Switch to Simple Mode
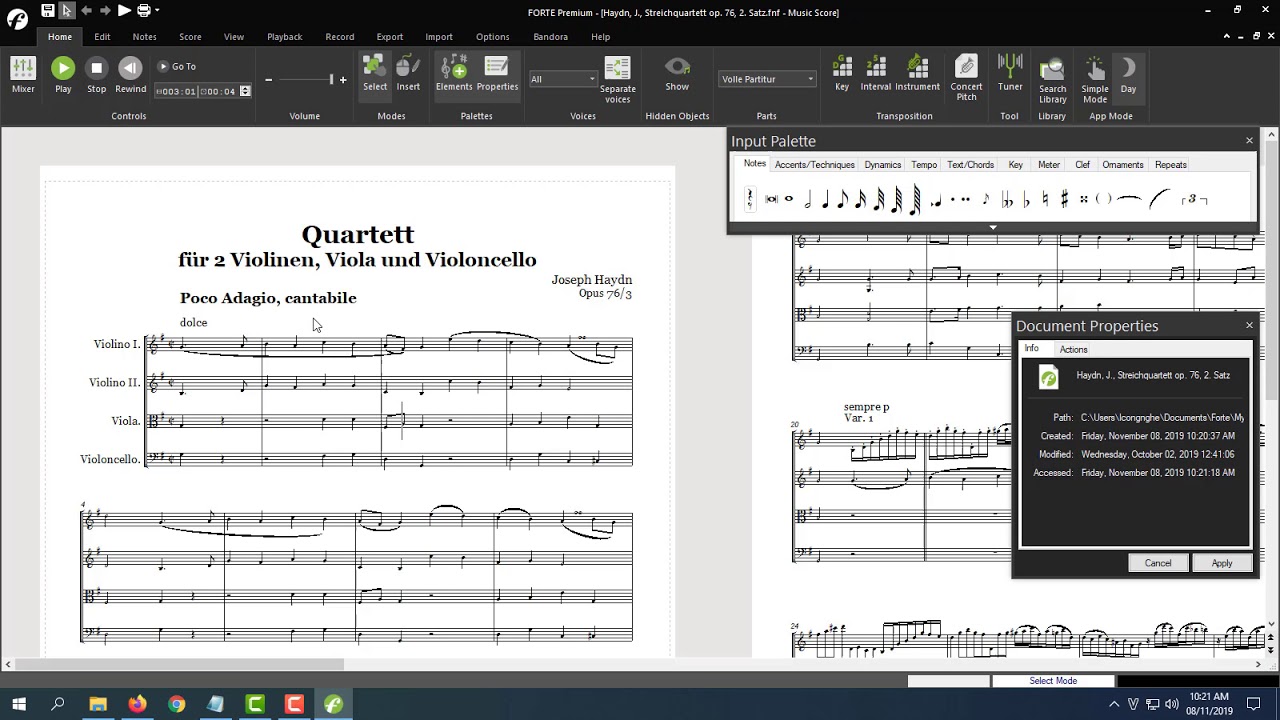The height and width of the screenshot is (720, 1280). click(1095, 80)
